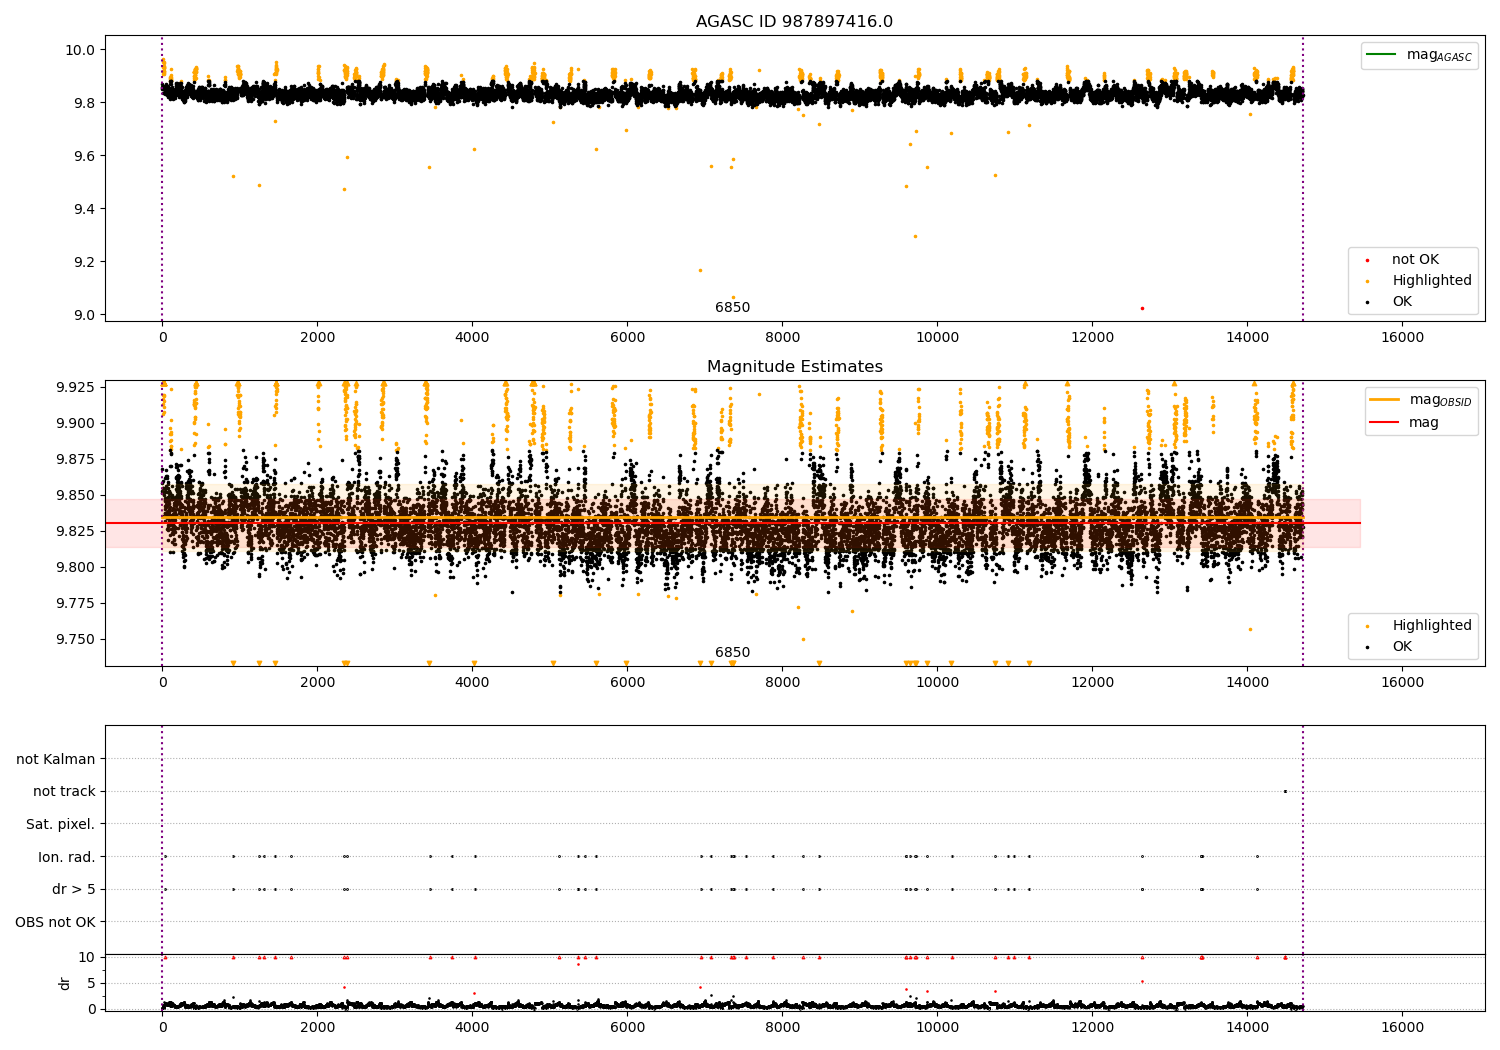Viewport: 1500px width, 1050px height.
Task: Click the 'Ion. rad.' axis label
Action: 66,857
